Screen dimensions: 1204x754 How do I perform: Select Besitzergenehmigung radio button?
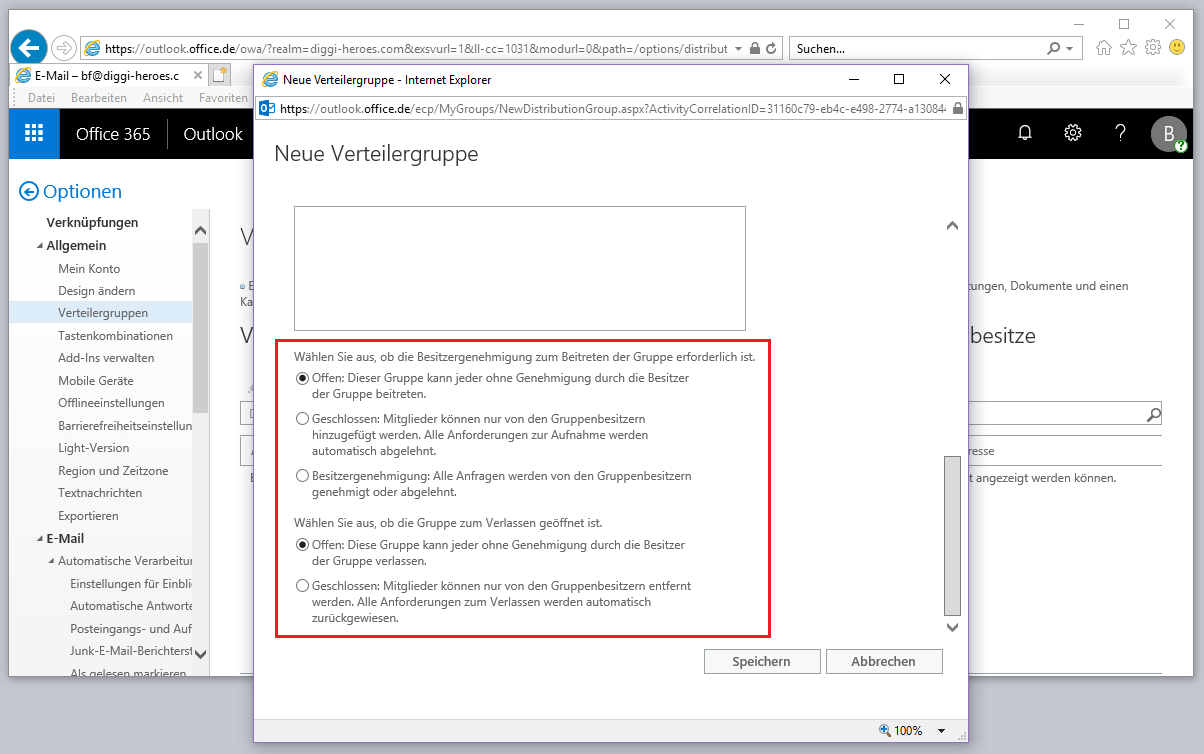tap(302, 476)
